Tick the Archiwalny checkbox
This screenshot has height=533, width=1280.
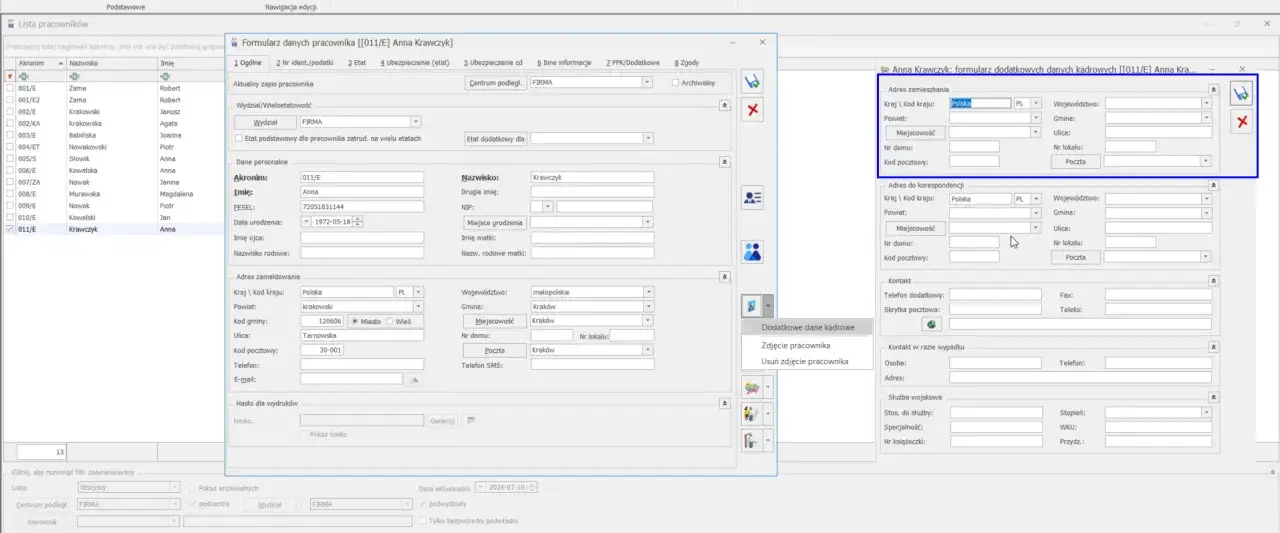tap(676, 83)
